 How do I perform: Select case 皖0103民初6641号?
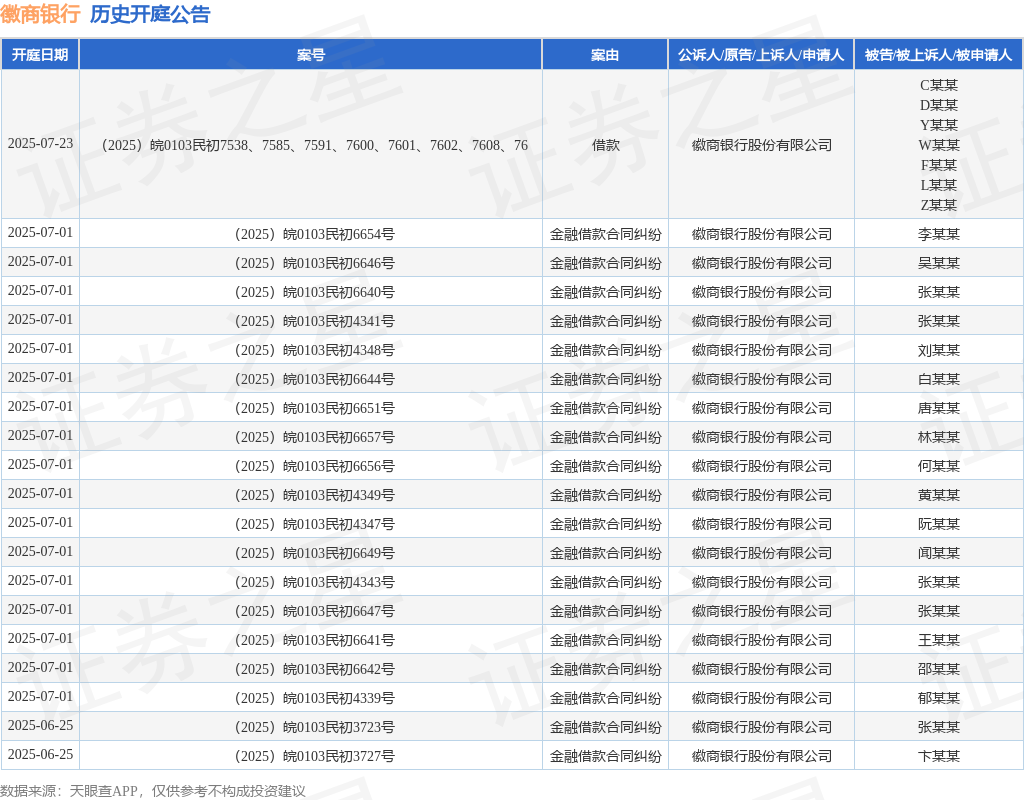click(314, 640)
